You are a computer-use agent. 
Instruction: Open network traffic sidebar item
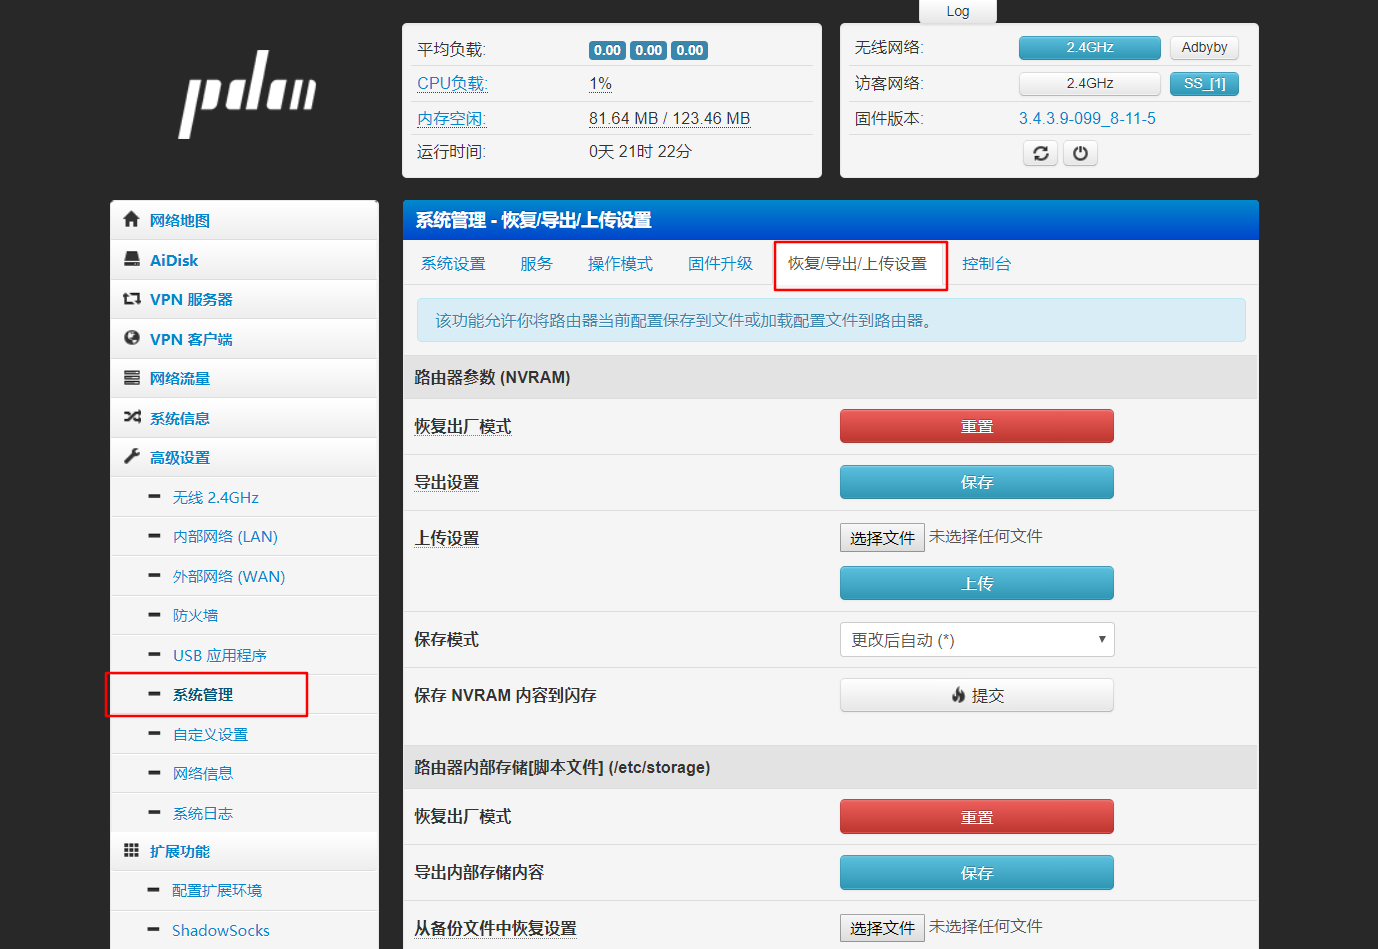click(179, 378)
